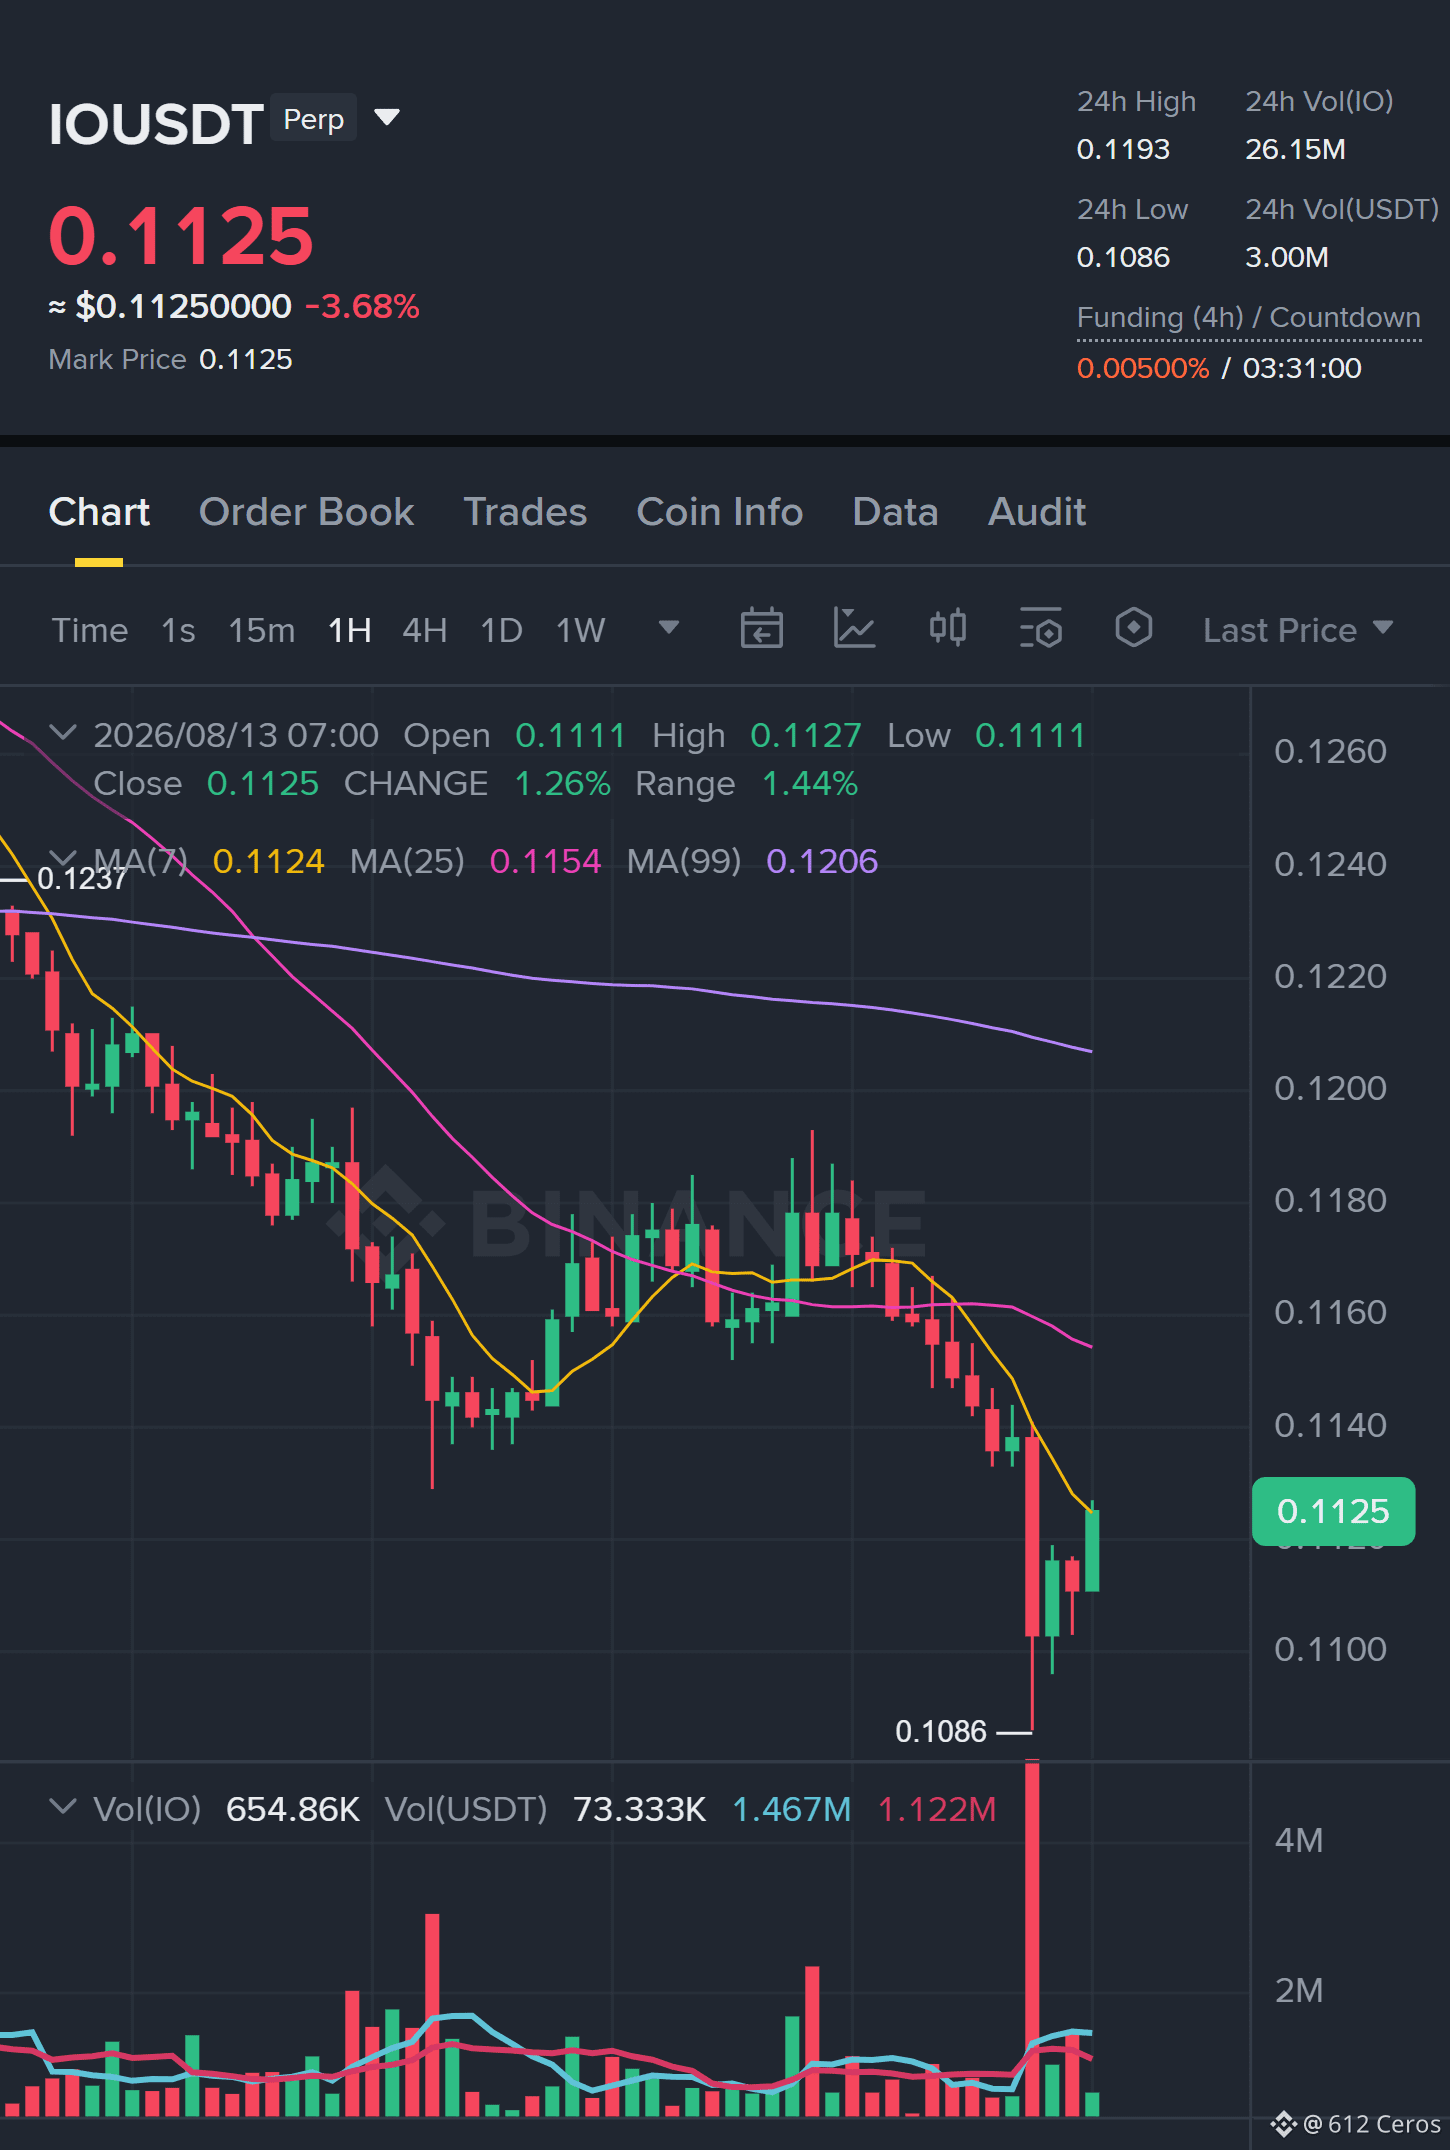Tap the hexagon chart preferences icon
Screen dimensions: 1450x2150
(1133, 629)
